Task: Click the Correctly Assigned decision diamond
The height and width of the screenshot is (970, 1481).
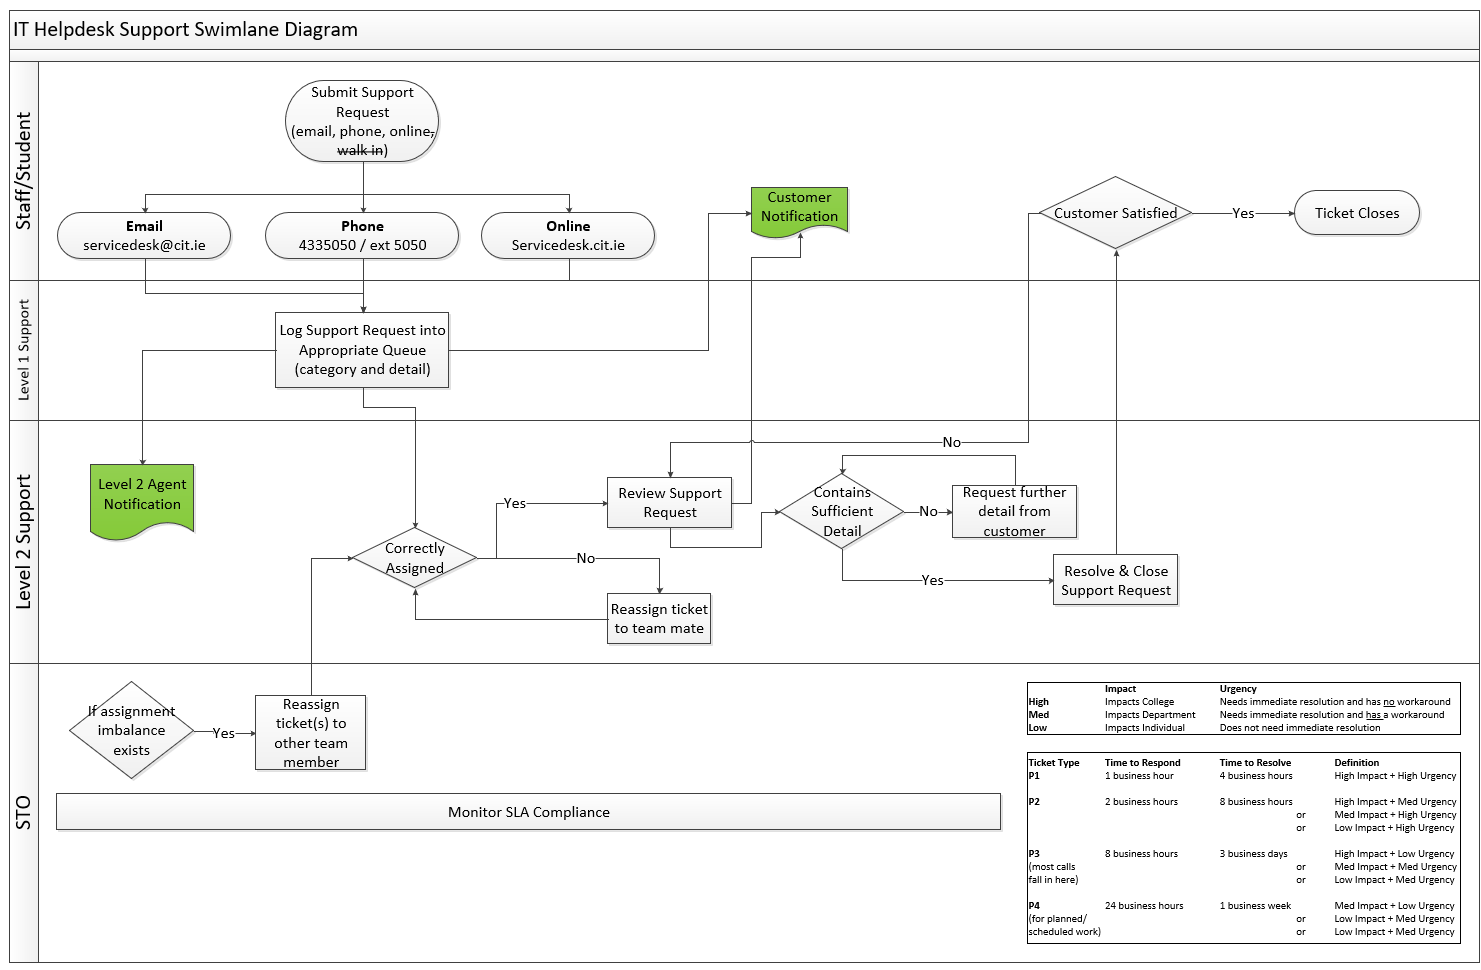Action: (x=415, y=558)
